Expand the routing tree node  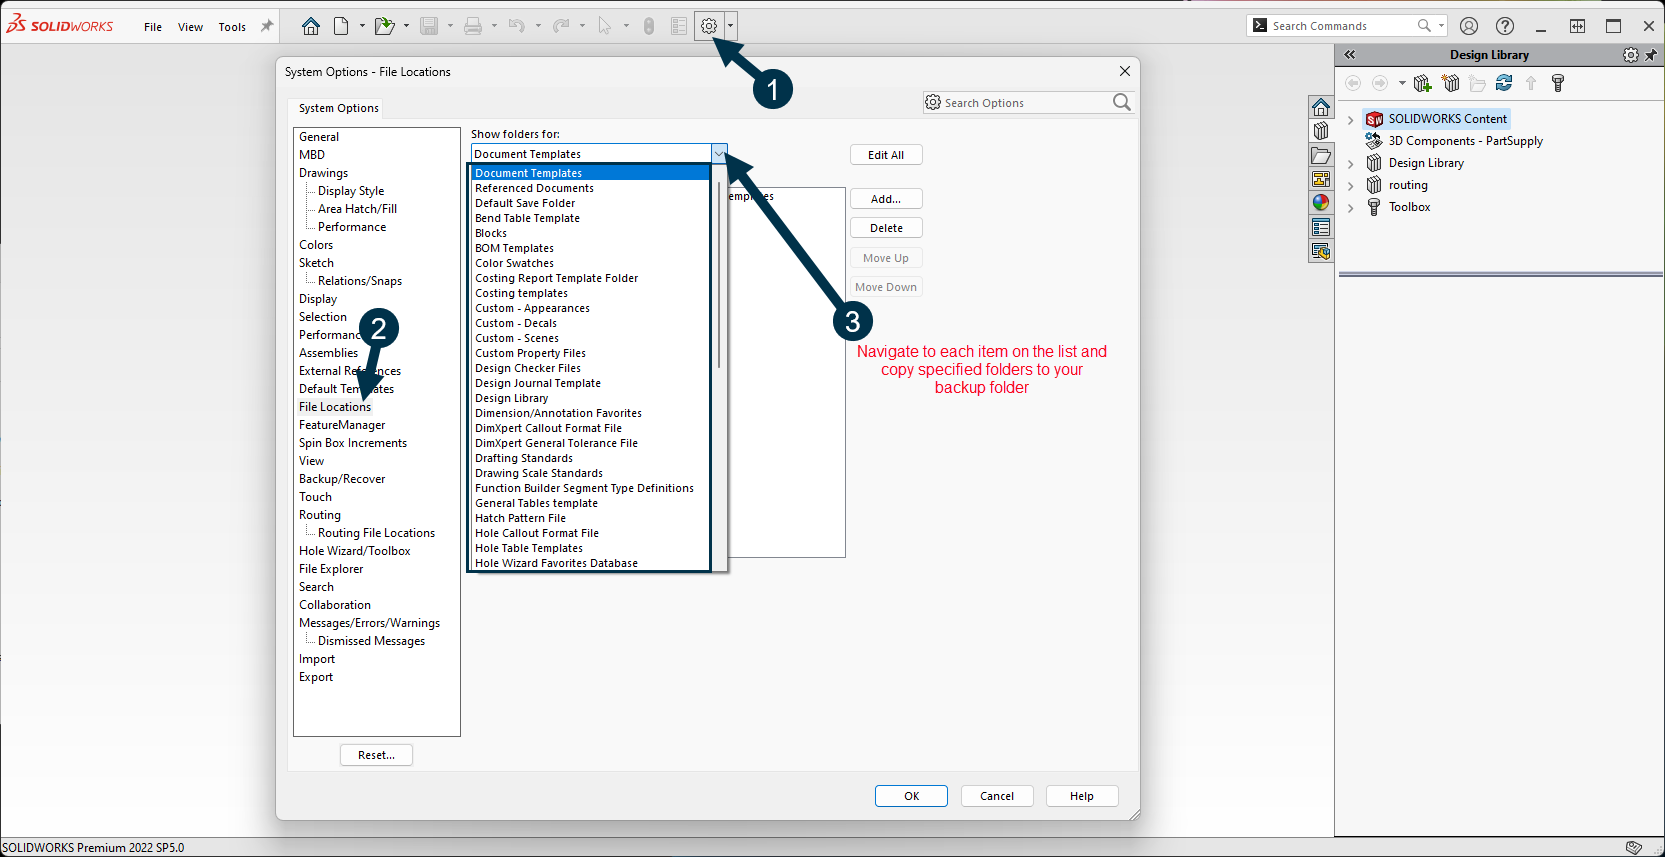(x=1351, y=185)
